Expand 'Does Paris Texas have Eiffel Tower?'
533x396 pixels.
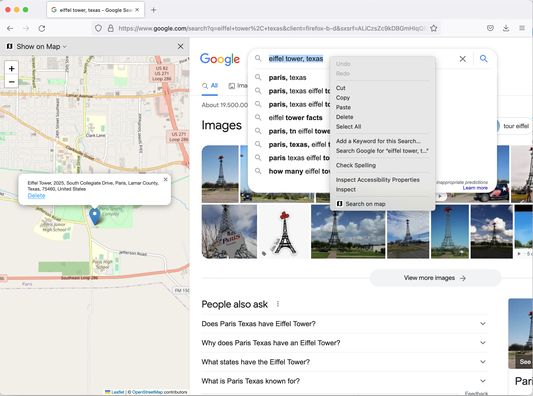[344, 324]
